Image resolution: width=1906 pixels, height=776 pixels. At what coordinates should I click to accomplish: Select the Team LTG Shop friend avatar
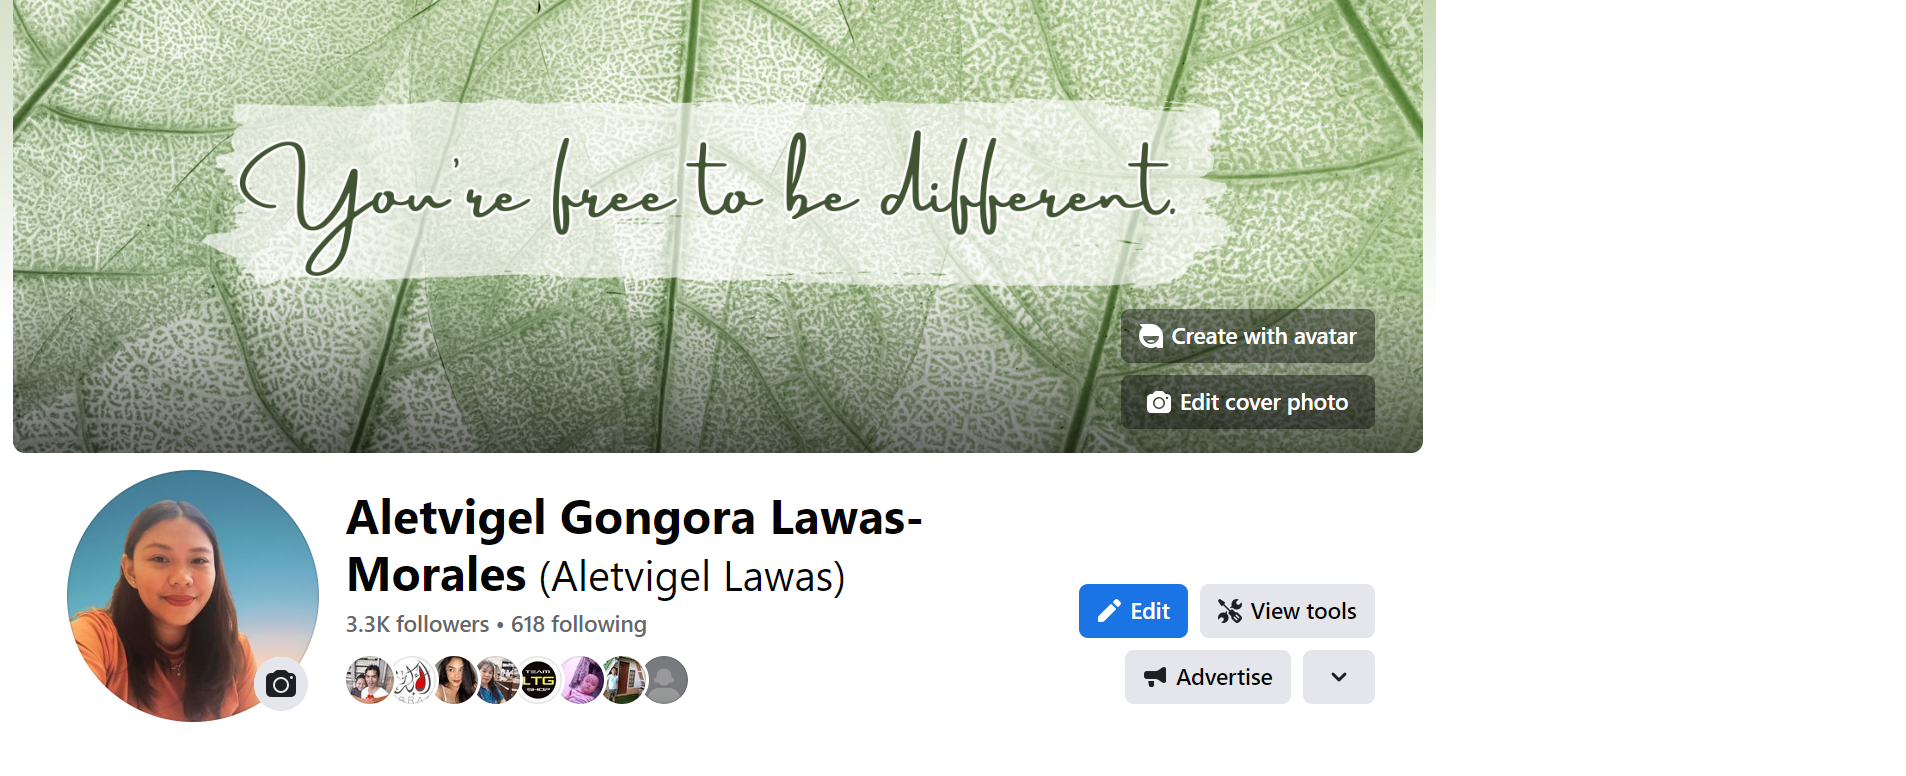click(x=538, y=680)
